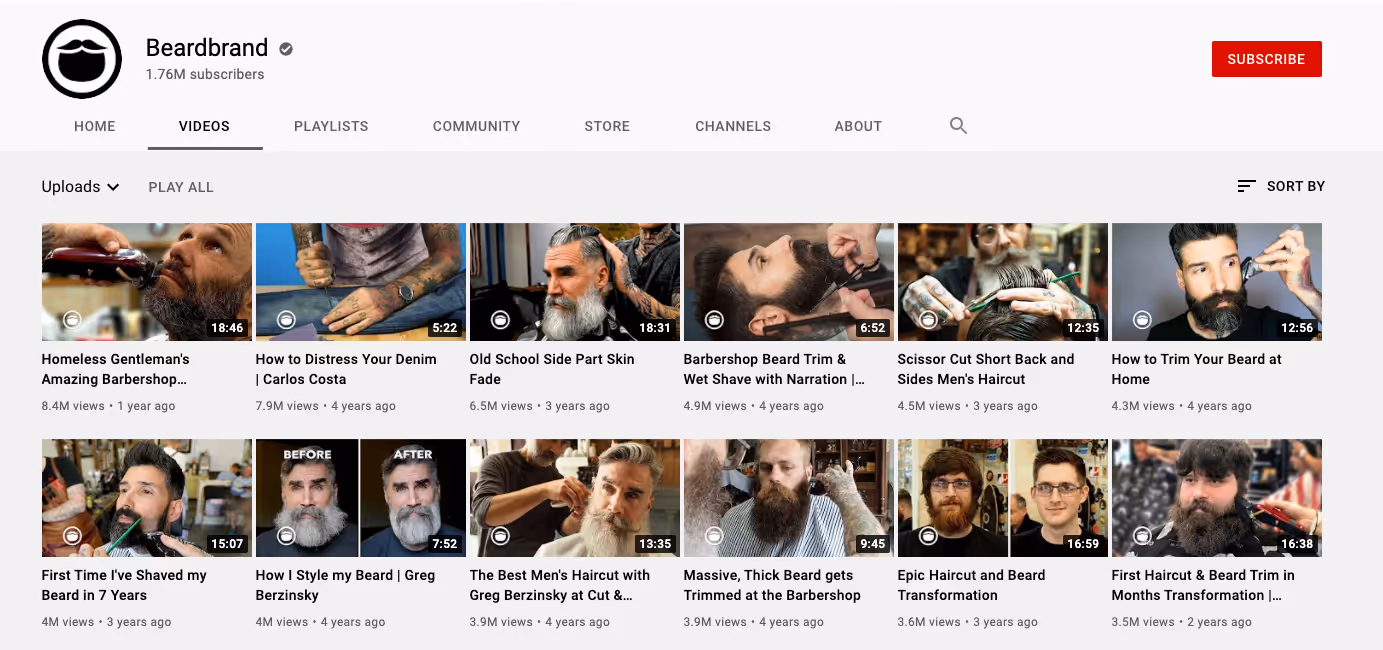Open First Time I've Shaved my Beard title
The height and width of the screenshot is (650, 1383).
click(x=124, y=585)
